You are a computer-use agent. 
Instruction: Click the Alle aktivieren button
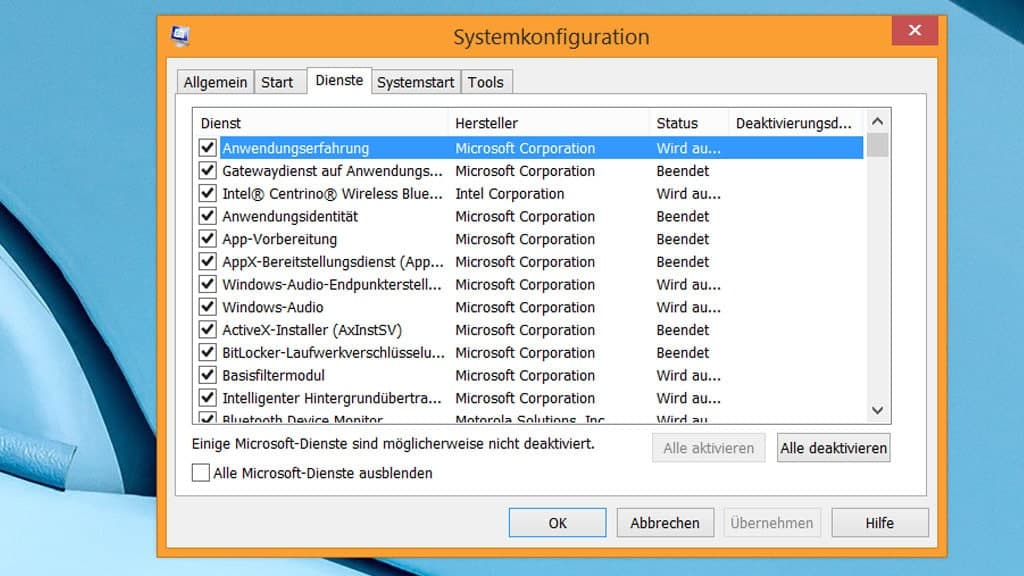tap(709, 448)
